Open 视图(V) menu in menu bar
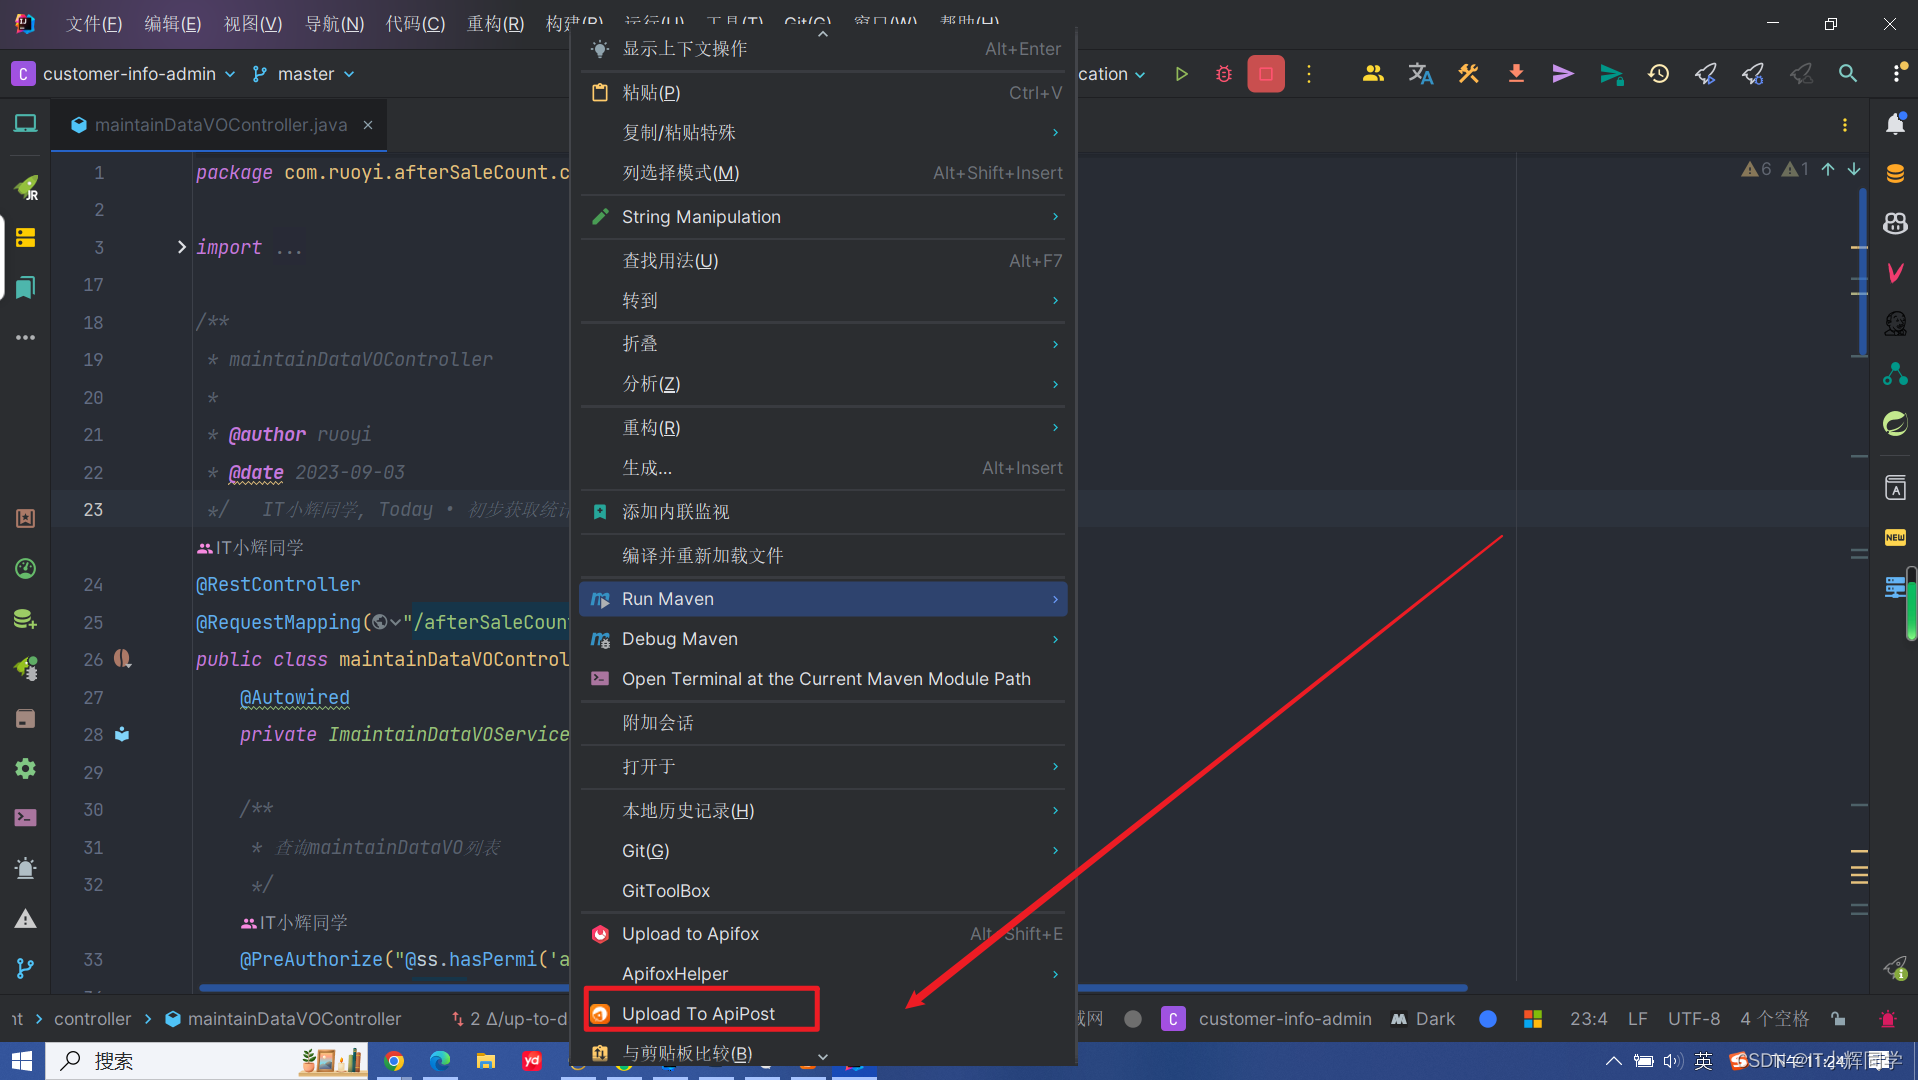Screen dimensions: 1918x1080 (x=253, y=23)
